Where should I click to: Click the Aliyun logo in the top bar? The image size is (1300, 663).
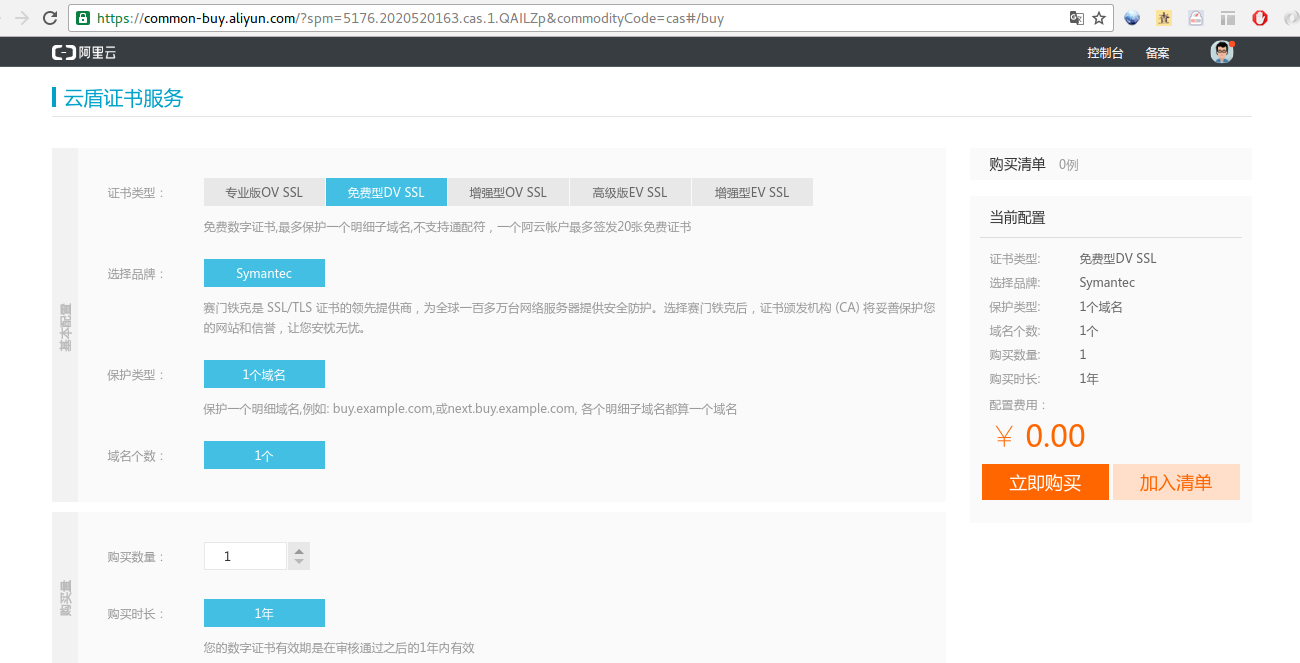pyautogui.click(x=82, y=51)
